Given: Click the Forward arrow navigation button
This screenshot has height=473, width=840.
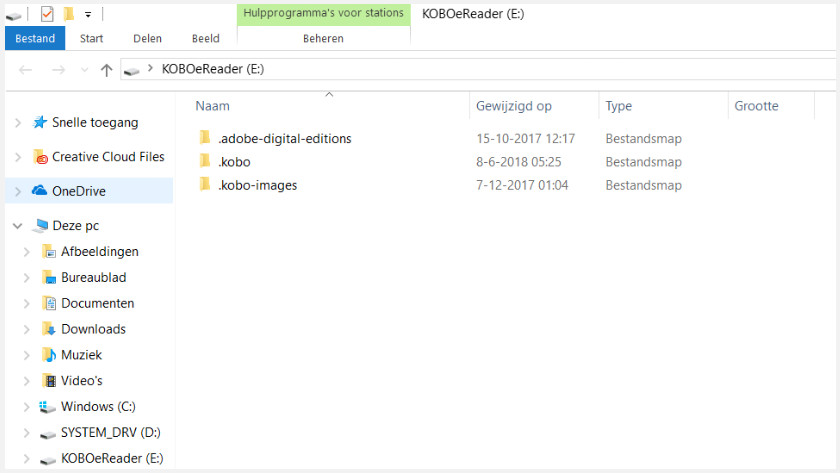Looking at the screenshot, I should pyautogui.click(x=58, y=70).
